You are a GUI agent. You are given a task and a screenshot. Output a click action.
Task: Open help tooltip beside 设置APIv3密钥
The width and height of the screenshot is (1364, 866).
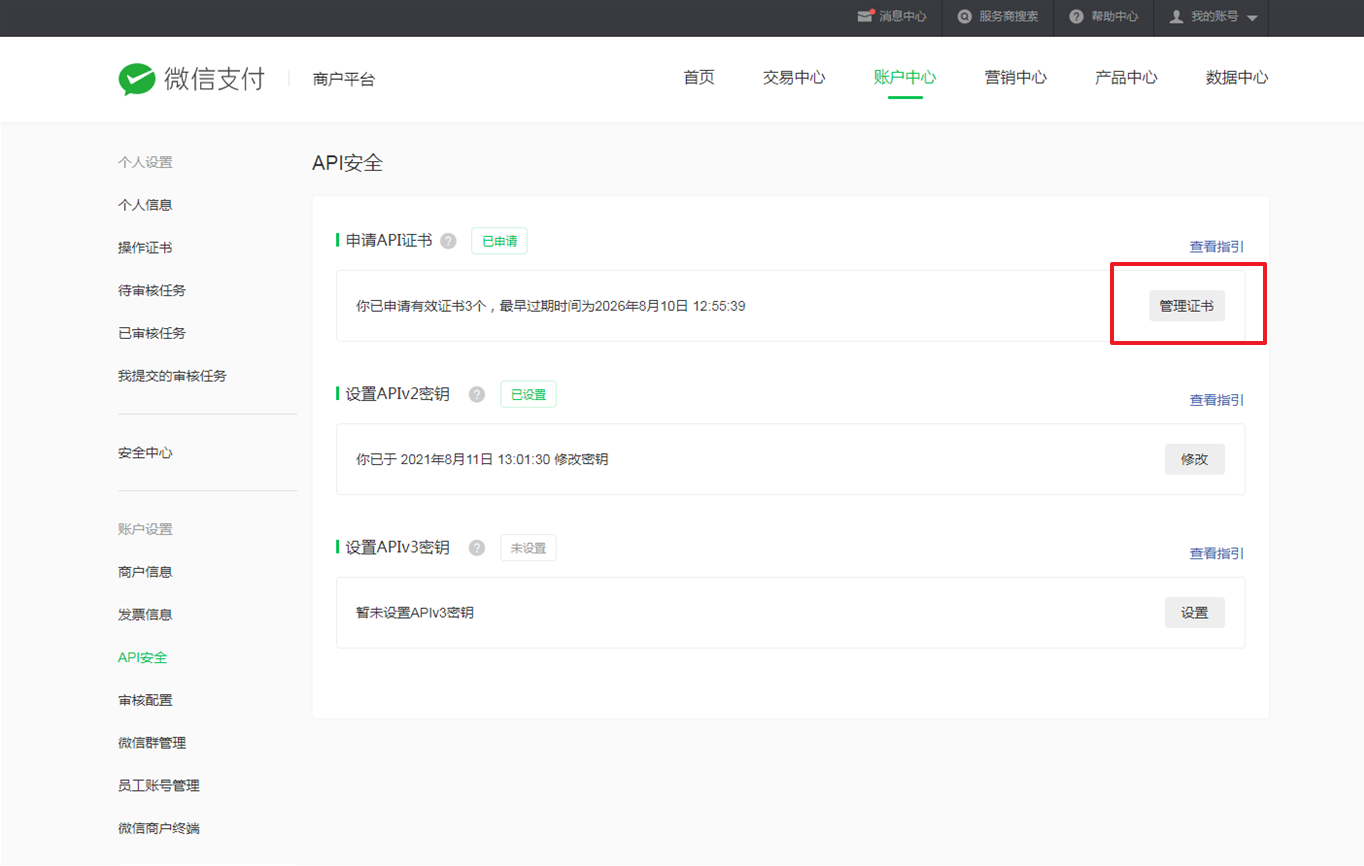(477, 547)
